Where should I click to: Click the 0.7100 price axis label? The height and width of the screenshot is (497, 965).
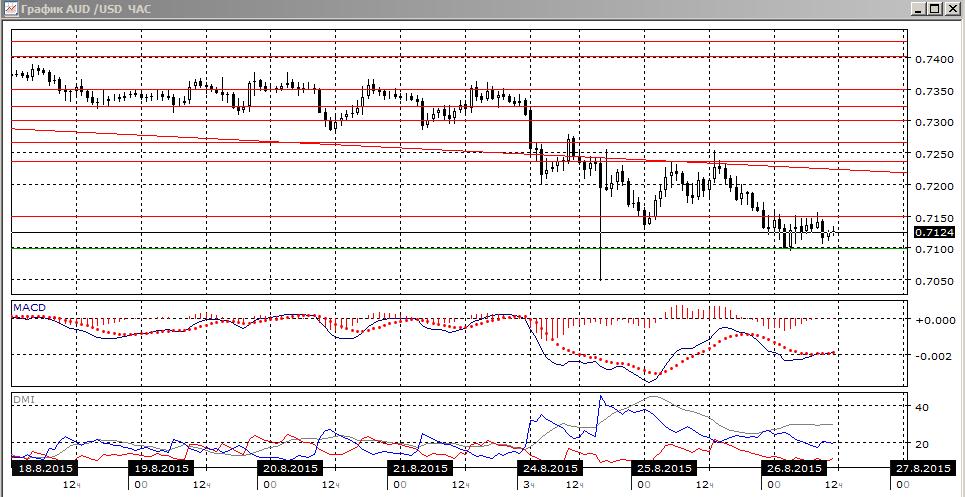(x=934, y=249)
